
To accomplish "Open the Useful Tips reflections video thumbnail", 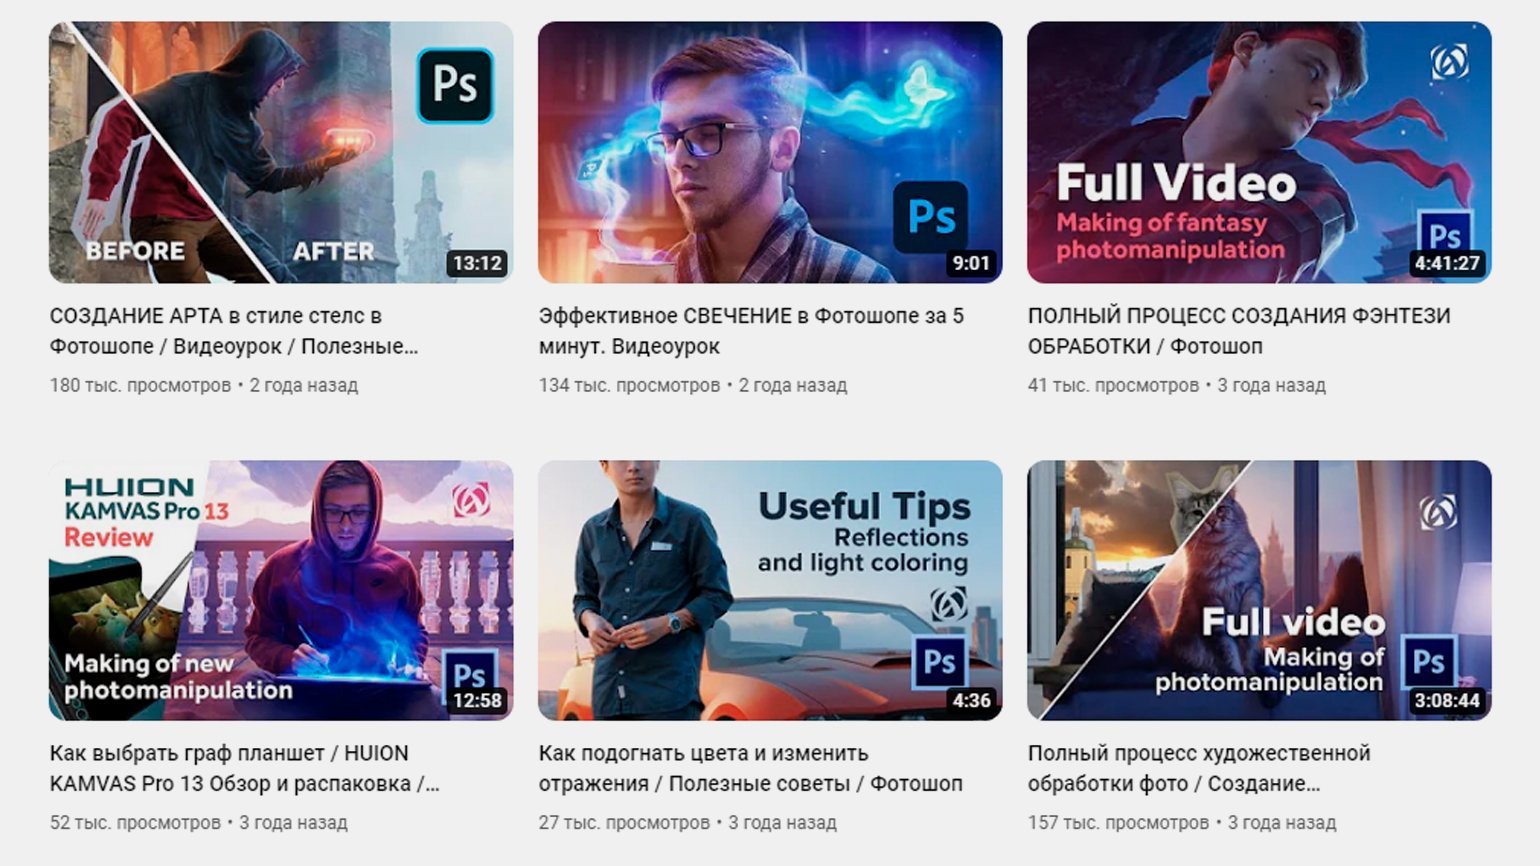I will click(x=770, y=590).
